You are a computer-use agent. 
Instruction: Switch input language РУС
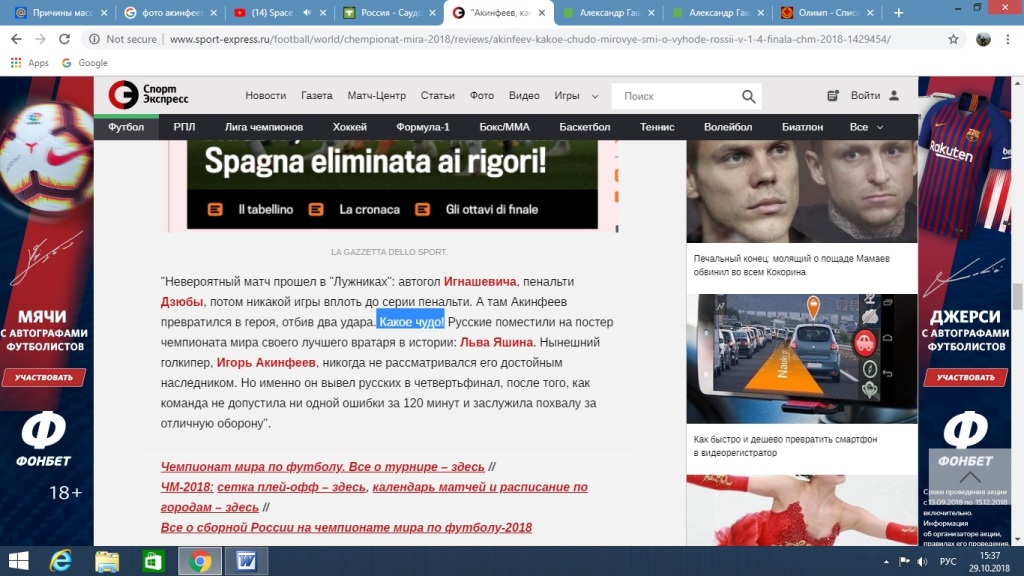point(948,562)
